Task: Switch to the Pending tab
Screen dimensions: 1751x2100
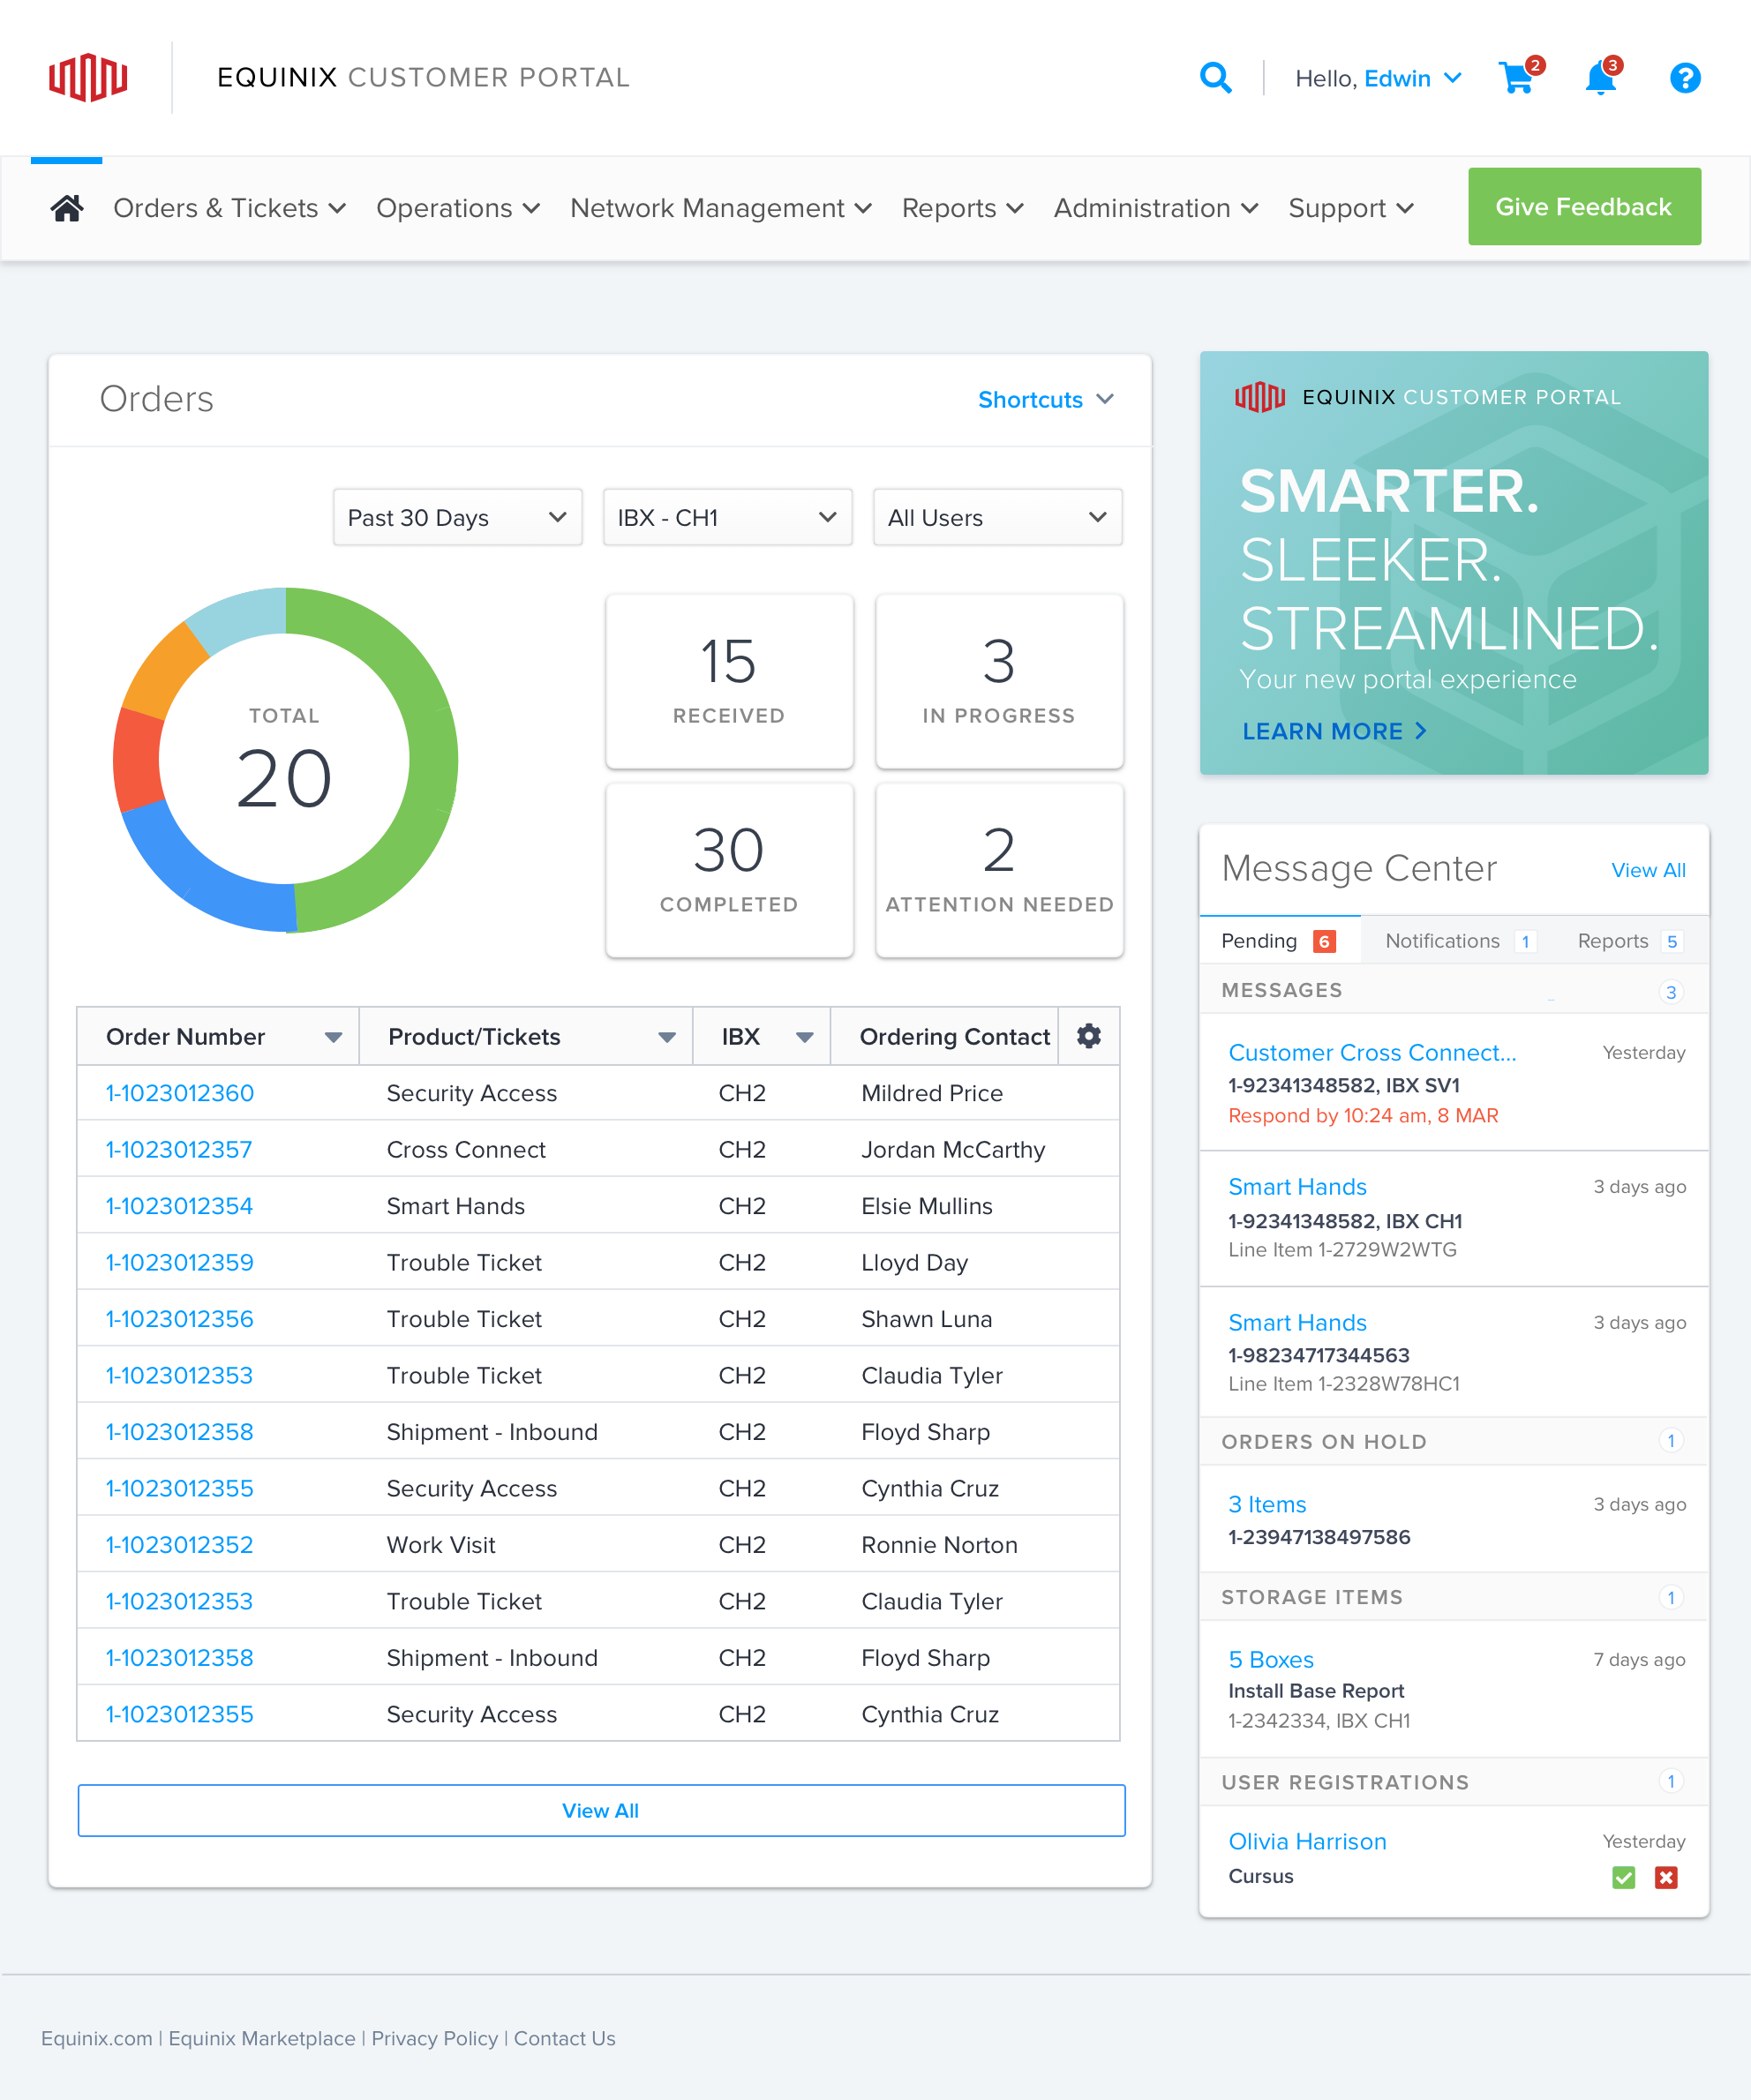Action: [1279, 941]
